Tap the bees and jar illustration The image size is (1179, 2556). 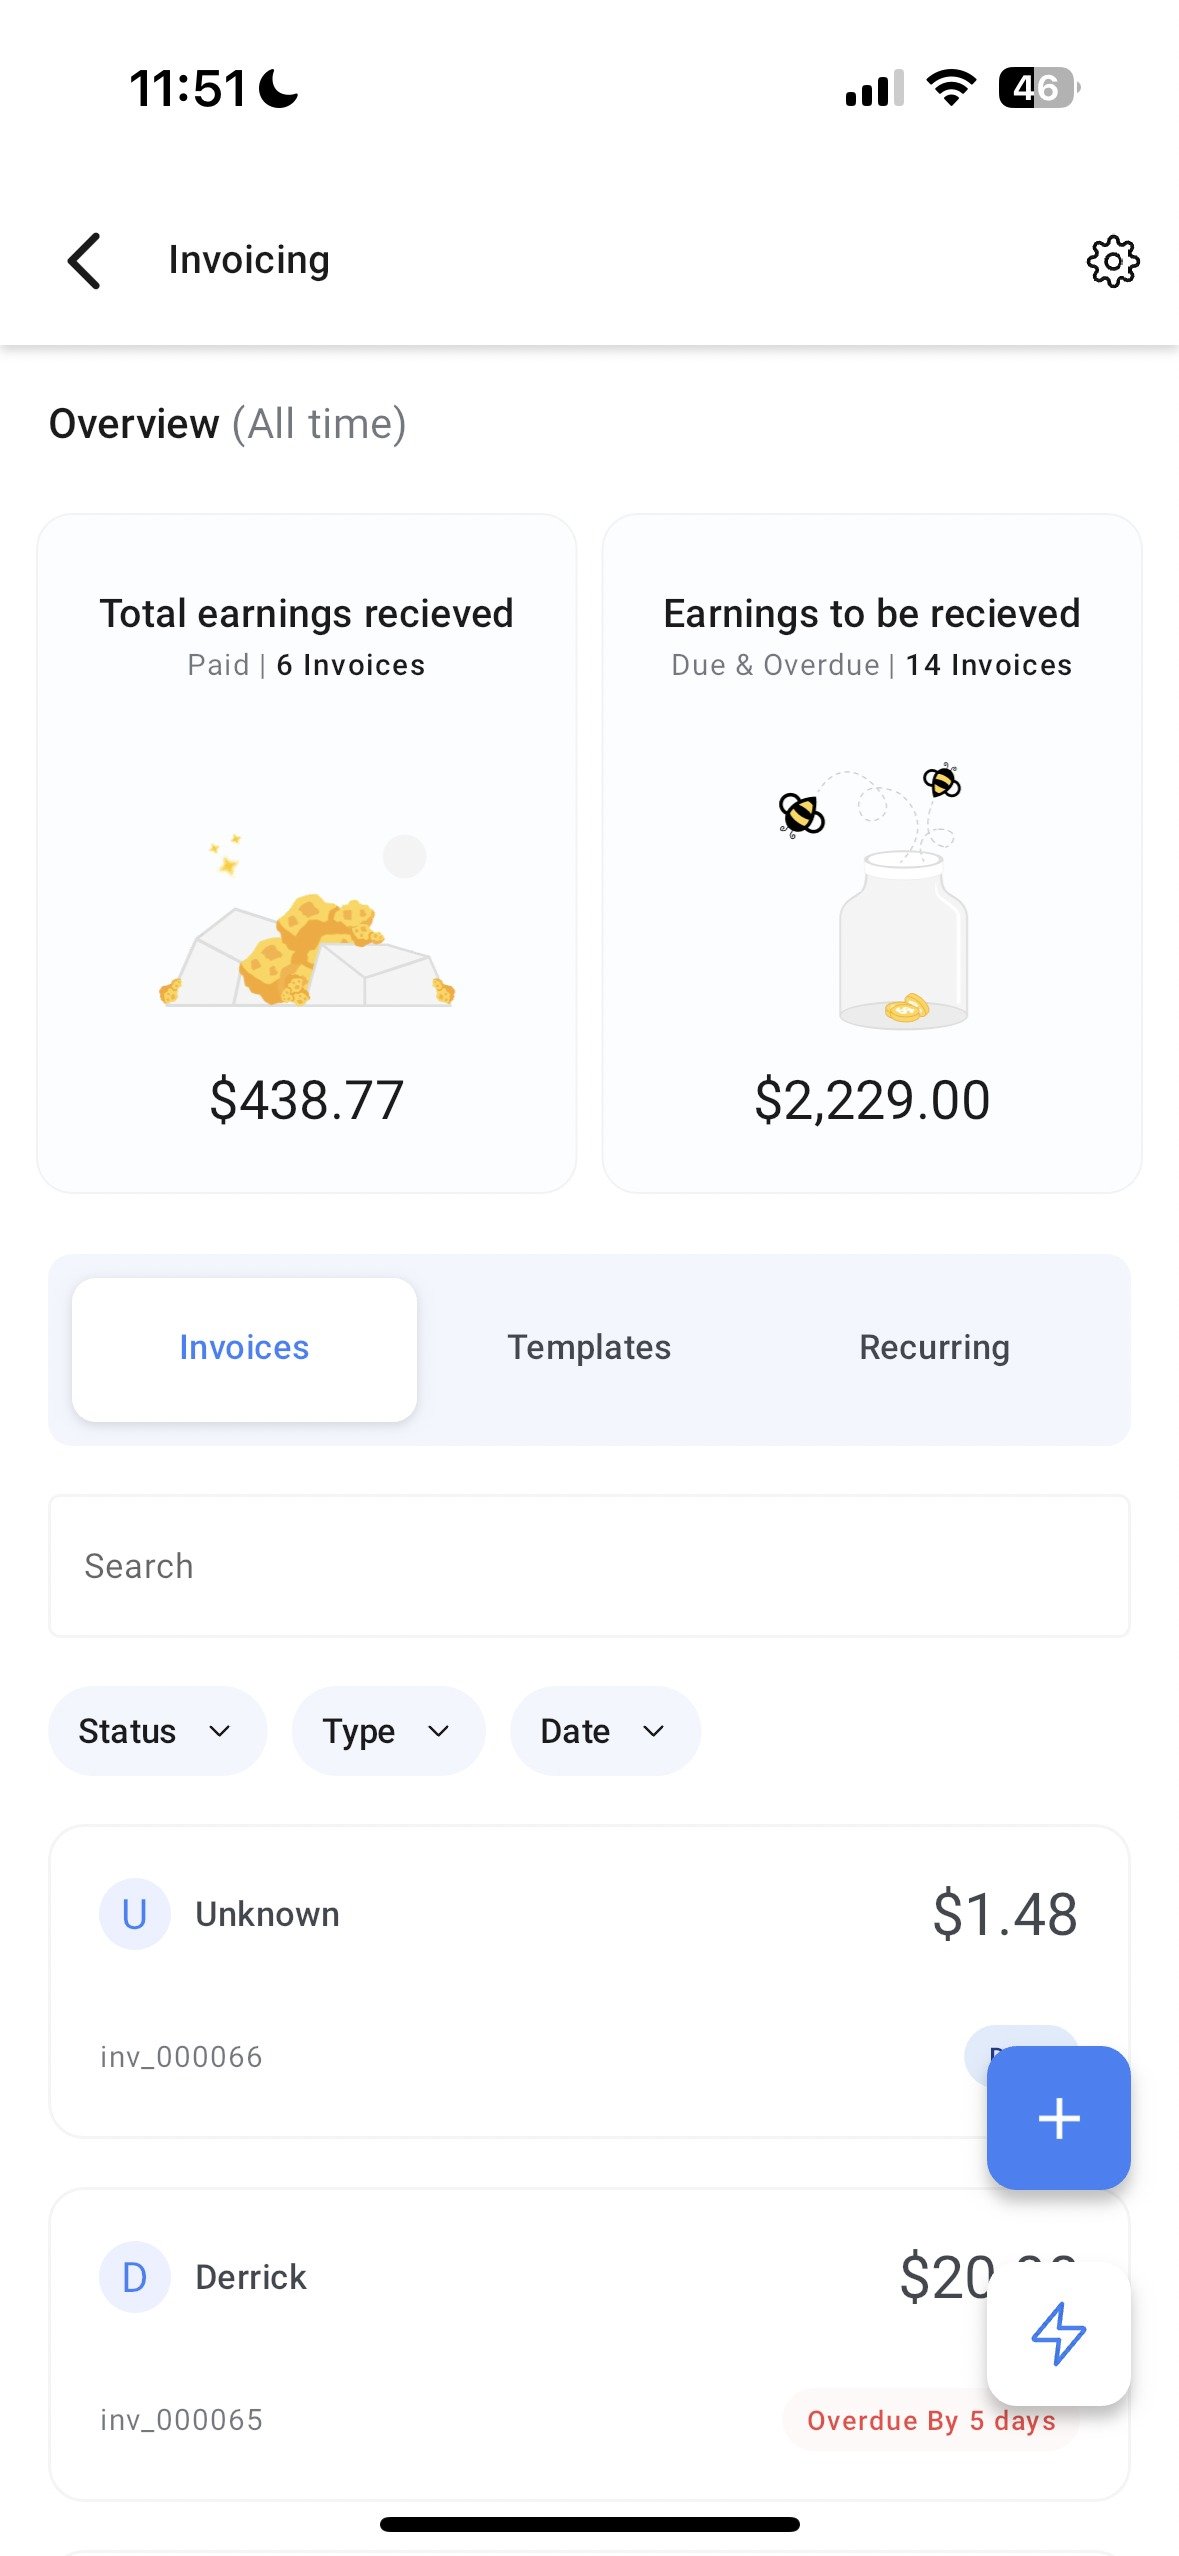click(x=872, y=896)
